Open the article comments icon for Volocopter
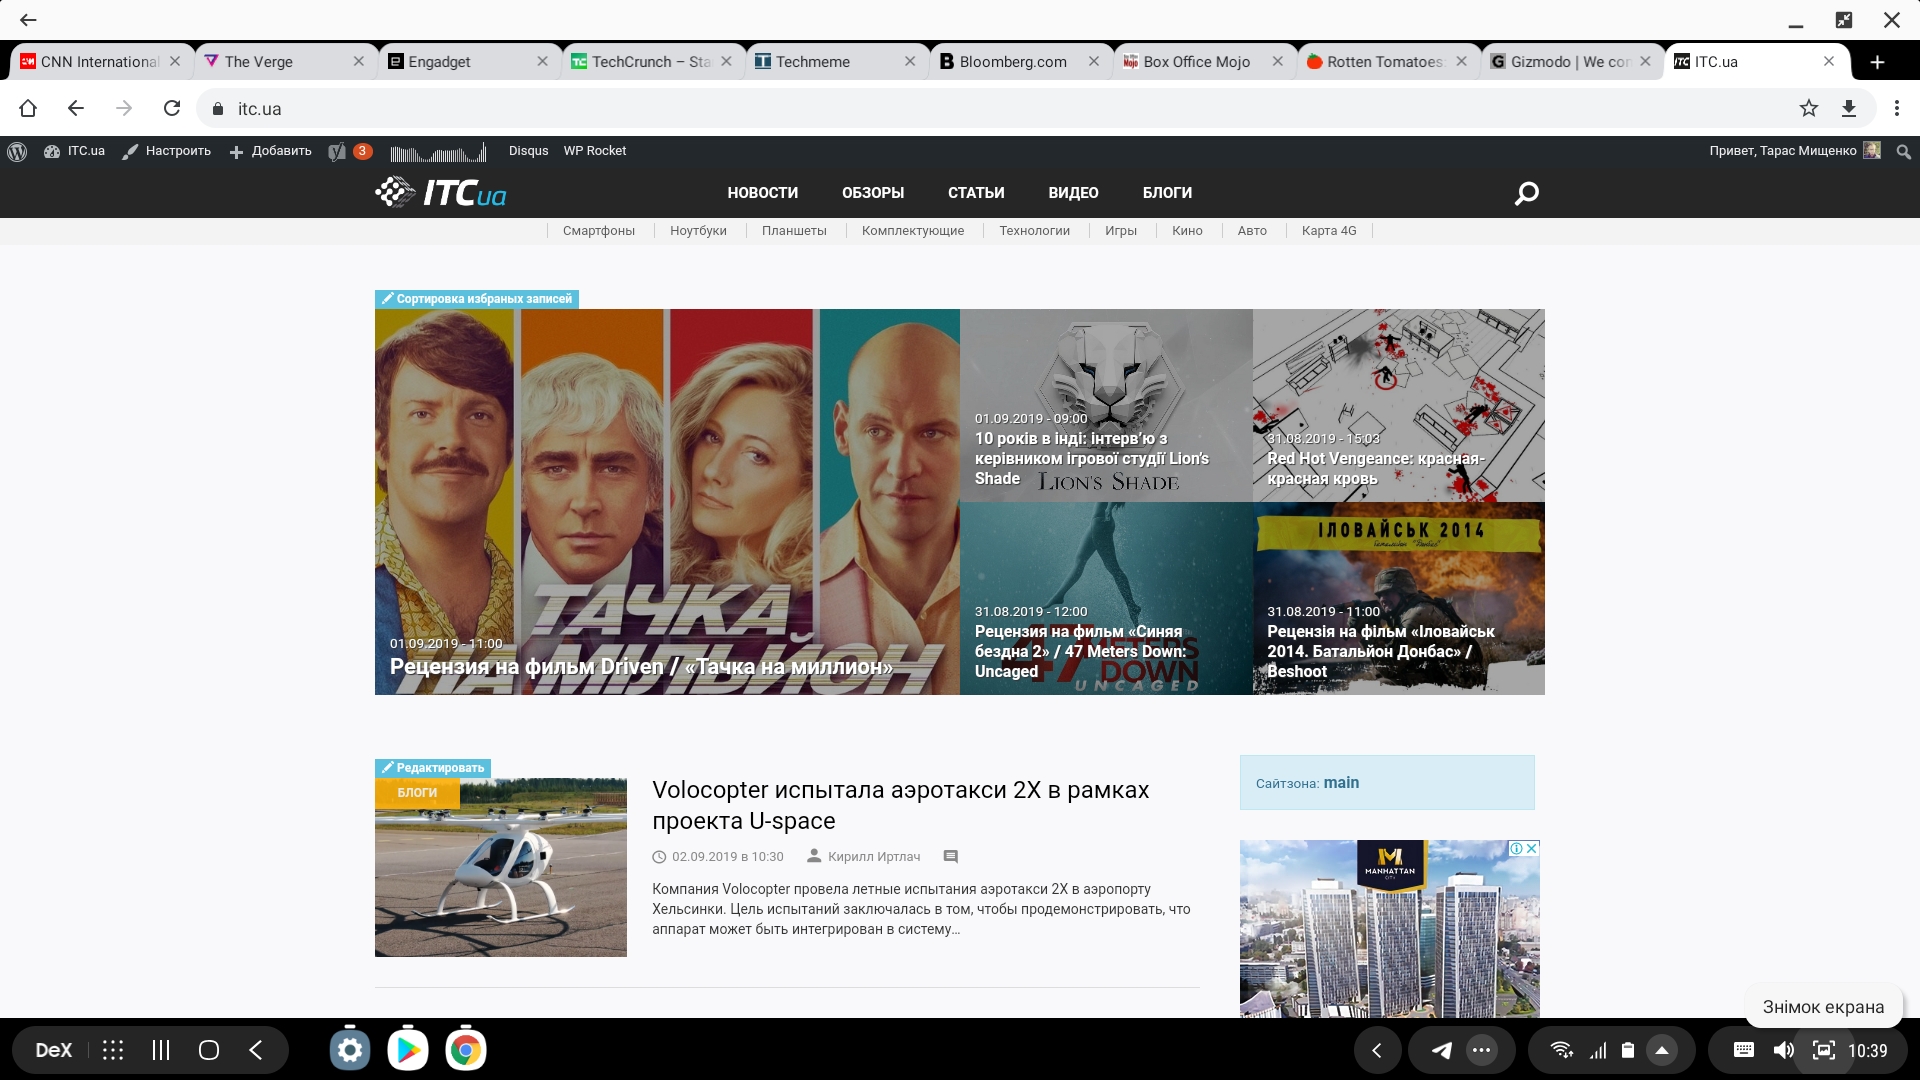The image size is (1920, 1080). (x=951, y=857)
